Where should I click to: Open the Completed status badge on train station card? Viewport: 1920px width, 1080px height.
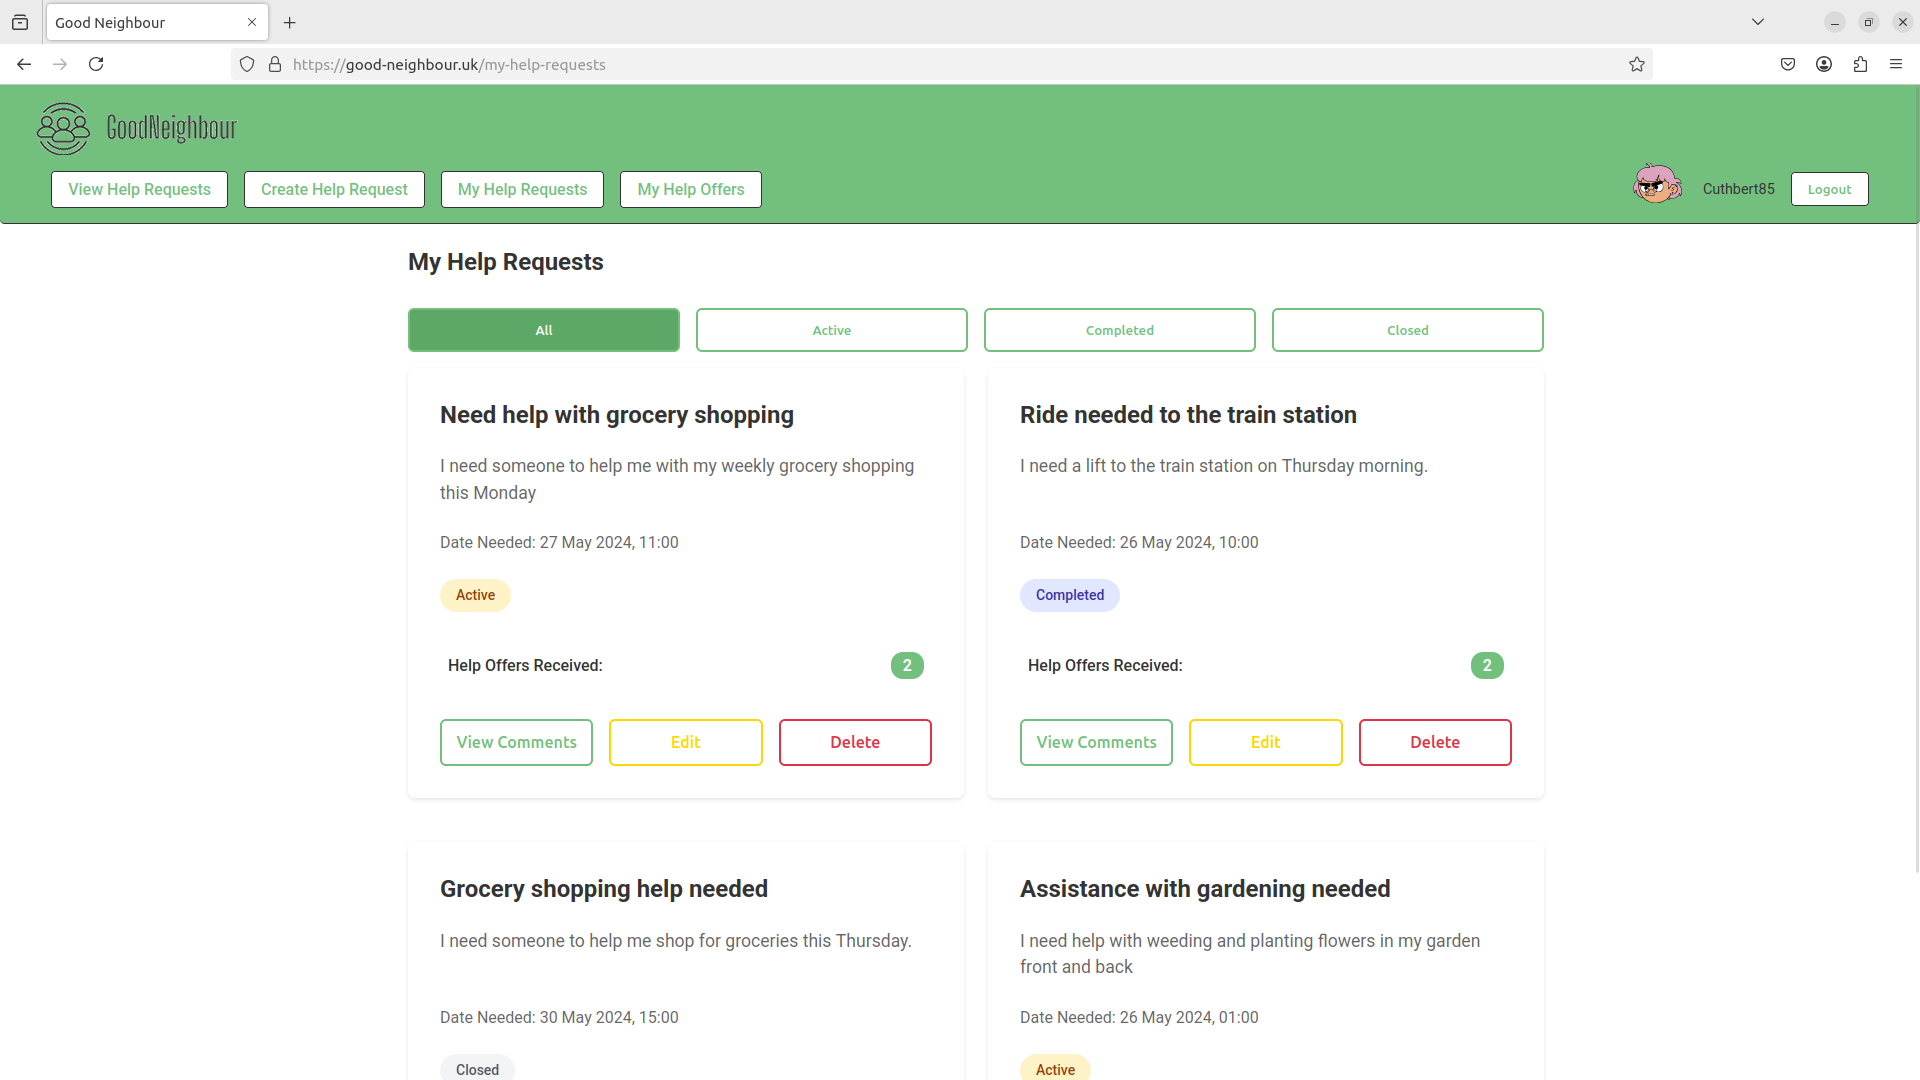tap(1068, 595)
